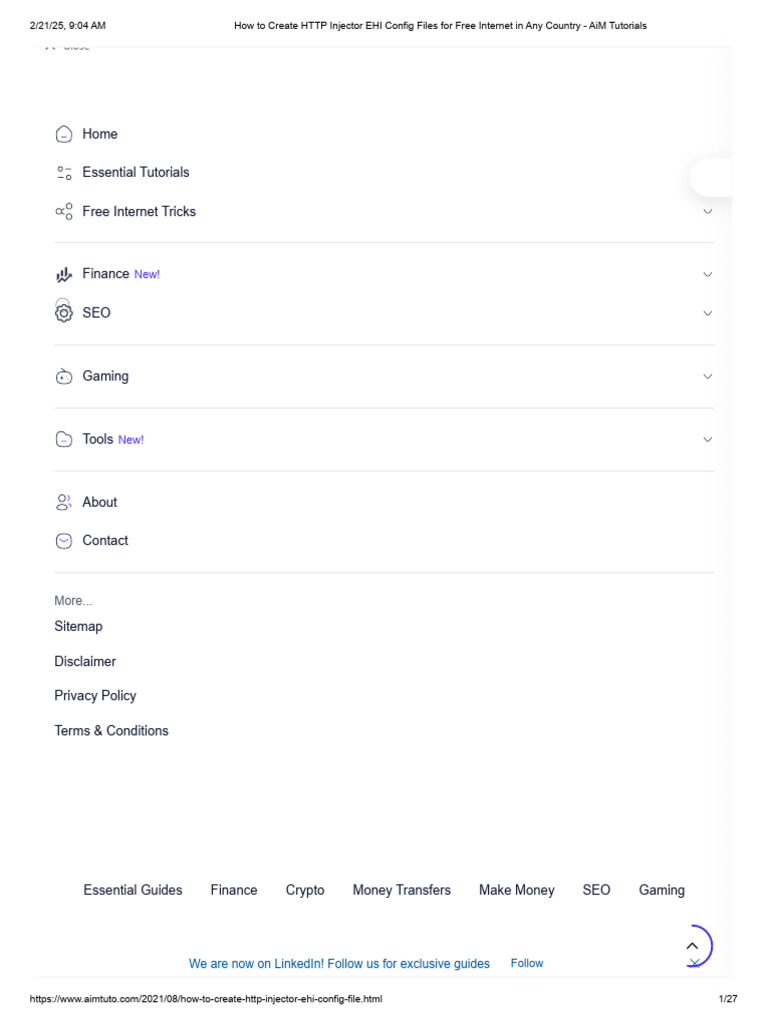
Task: Select Money Transfers in bottom navigation
Action: pos(401,890)
